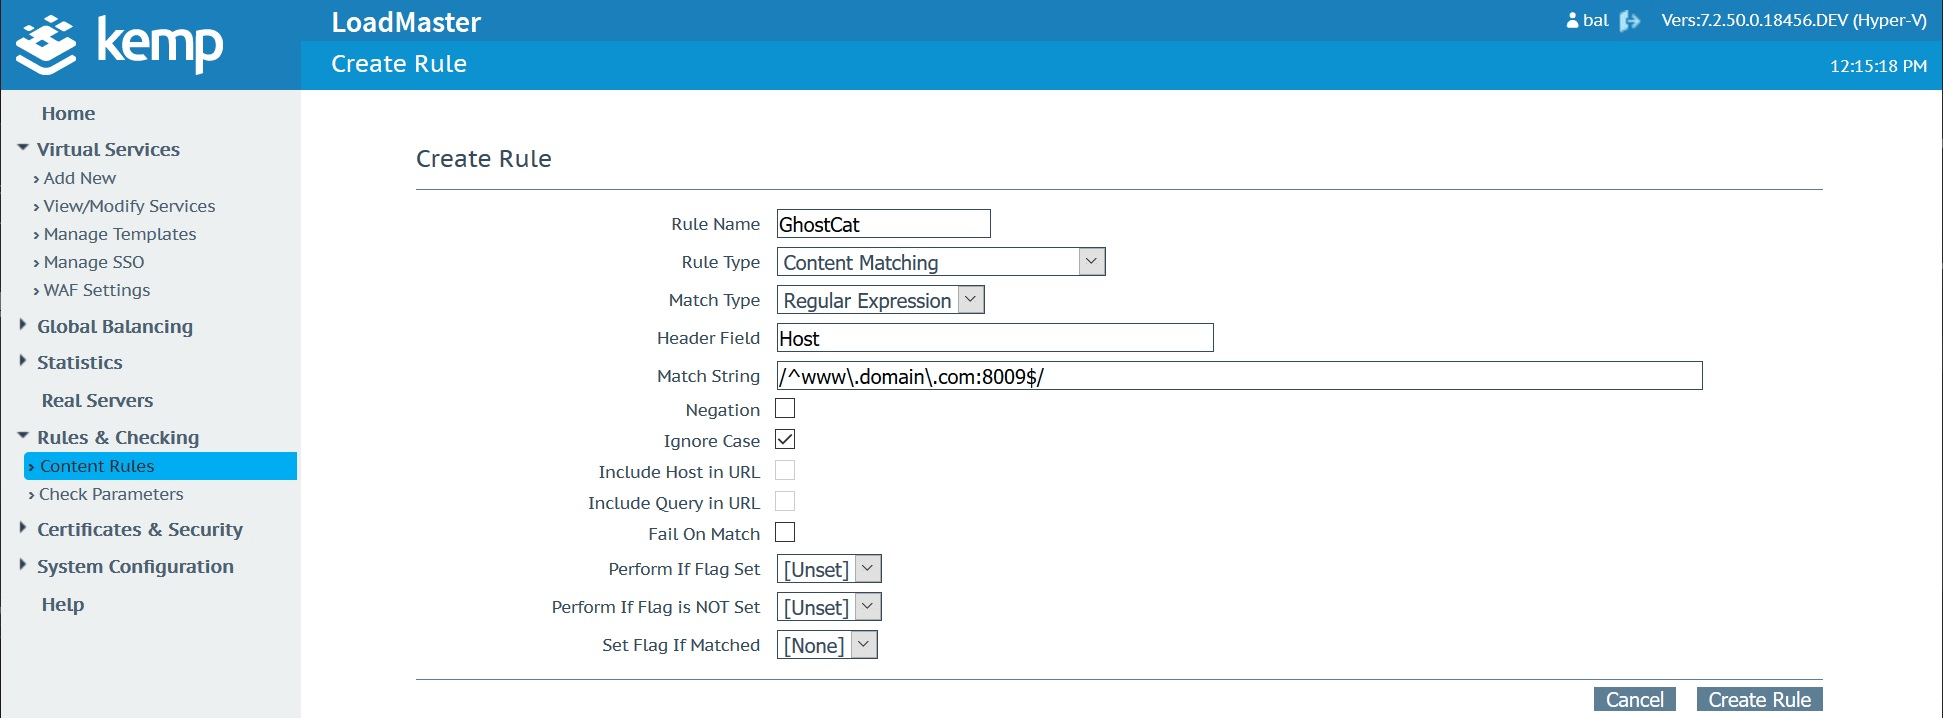Click the Cancel button
The image size is (1943, 718).
click(1634, 699)
